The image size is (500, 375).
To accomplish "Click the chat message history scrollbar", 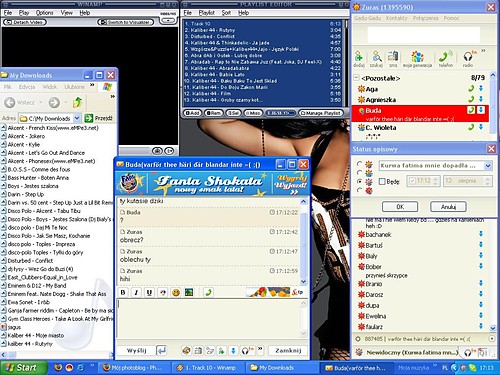I will 303,242.
